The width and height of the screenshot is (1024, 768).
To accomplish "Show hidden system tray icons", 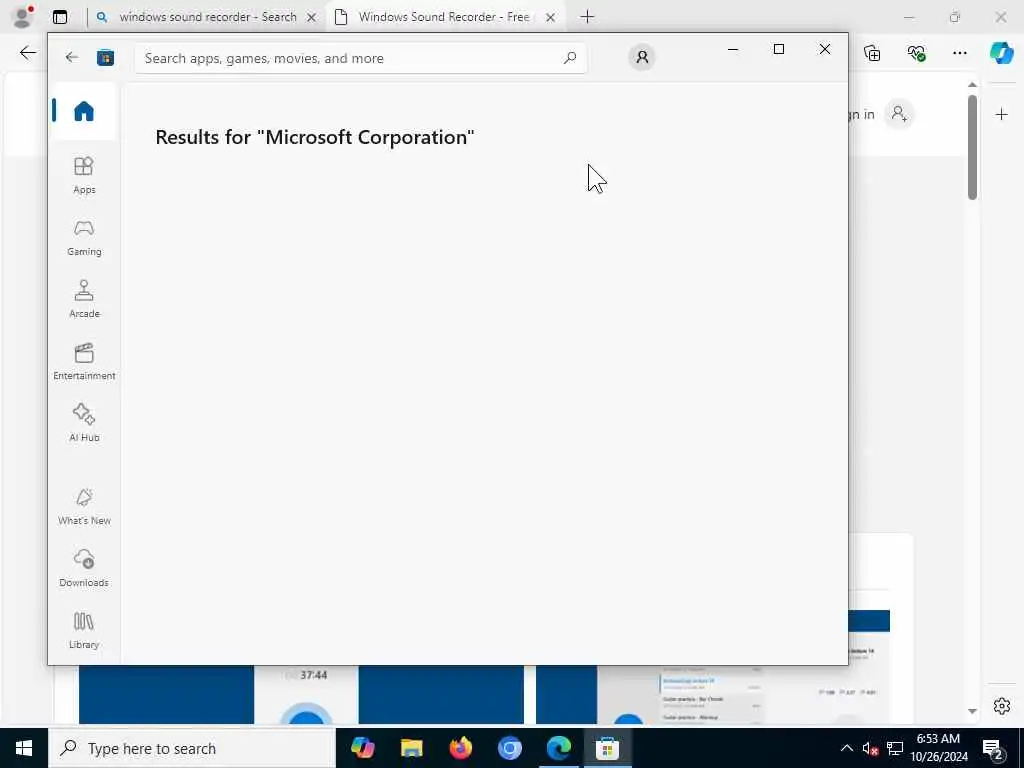I will coord(846,748).
